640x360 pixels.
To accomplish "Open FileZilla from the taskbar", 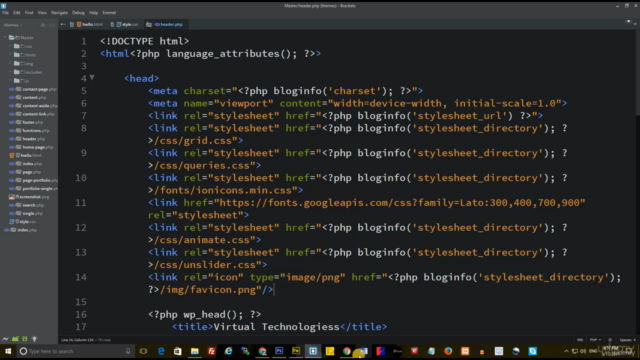I will (x=211, y=351).
